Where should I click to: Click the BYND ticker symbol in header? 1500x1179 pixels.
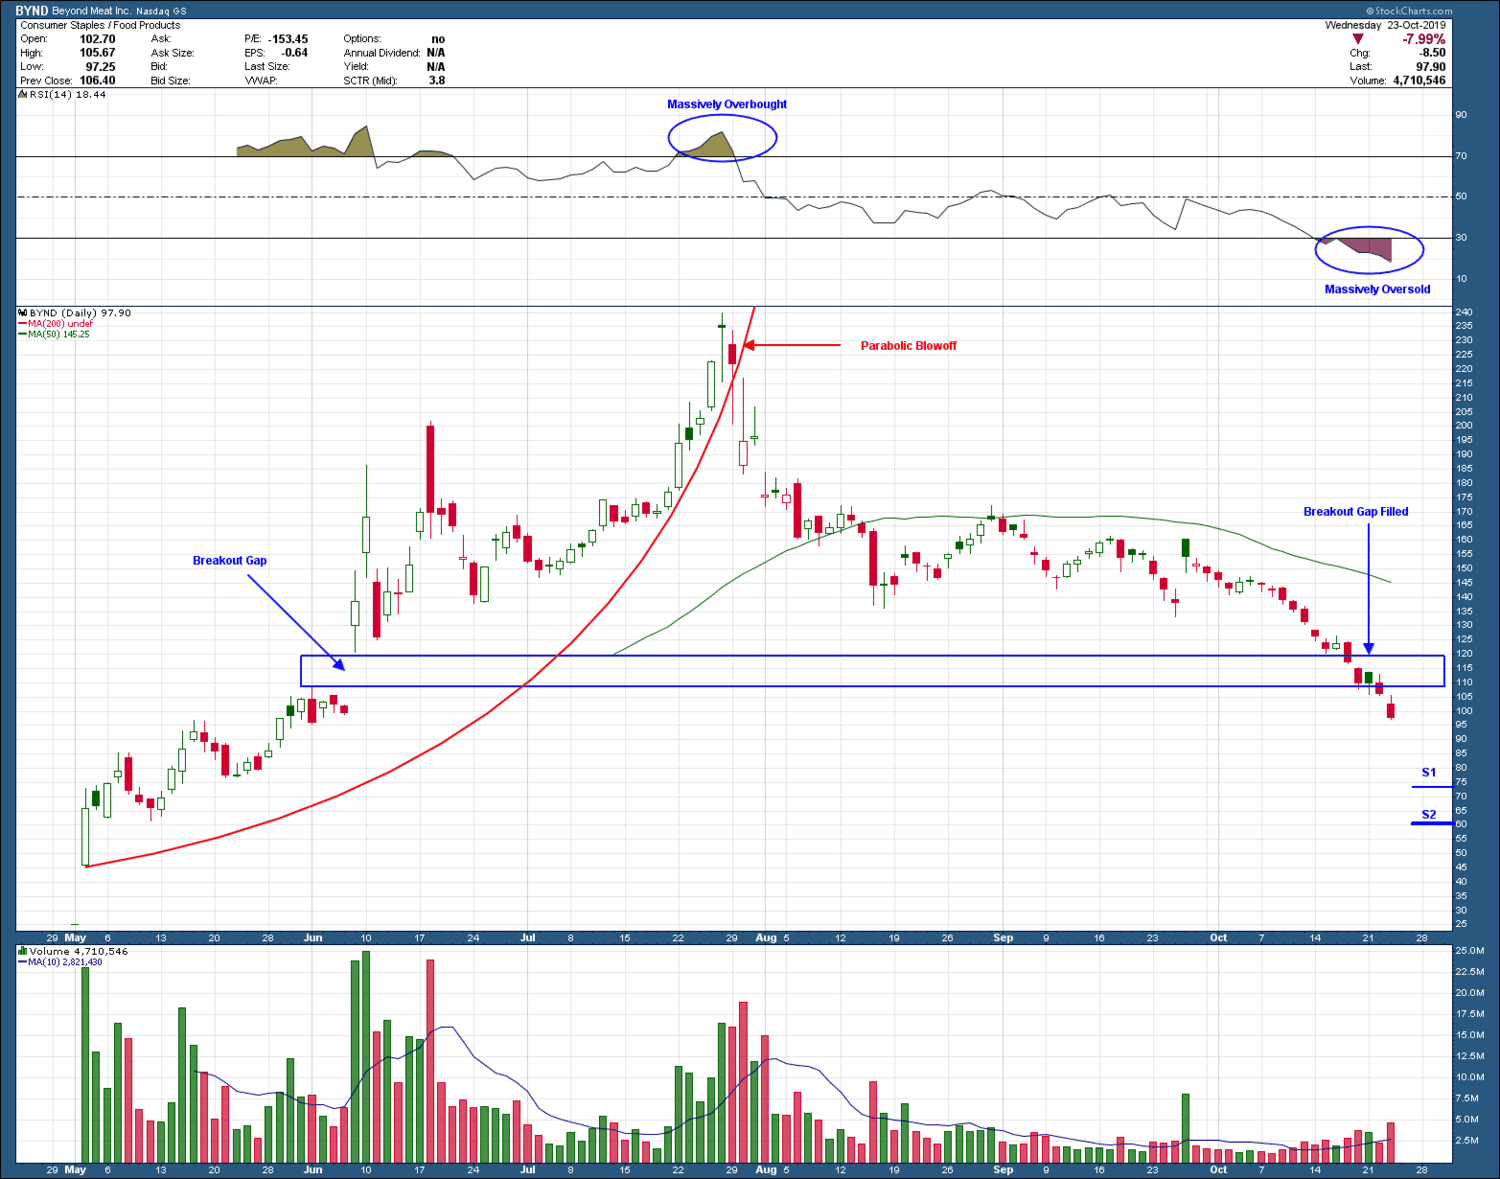[x=32, y=11]
